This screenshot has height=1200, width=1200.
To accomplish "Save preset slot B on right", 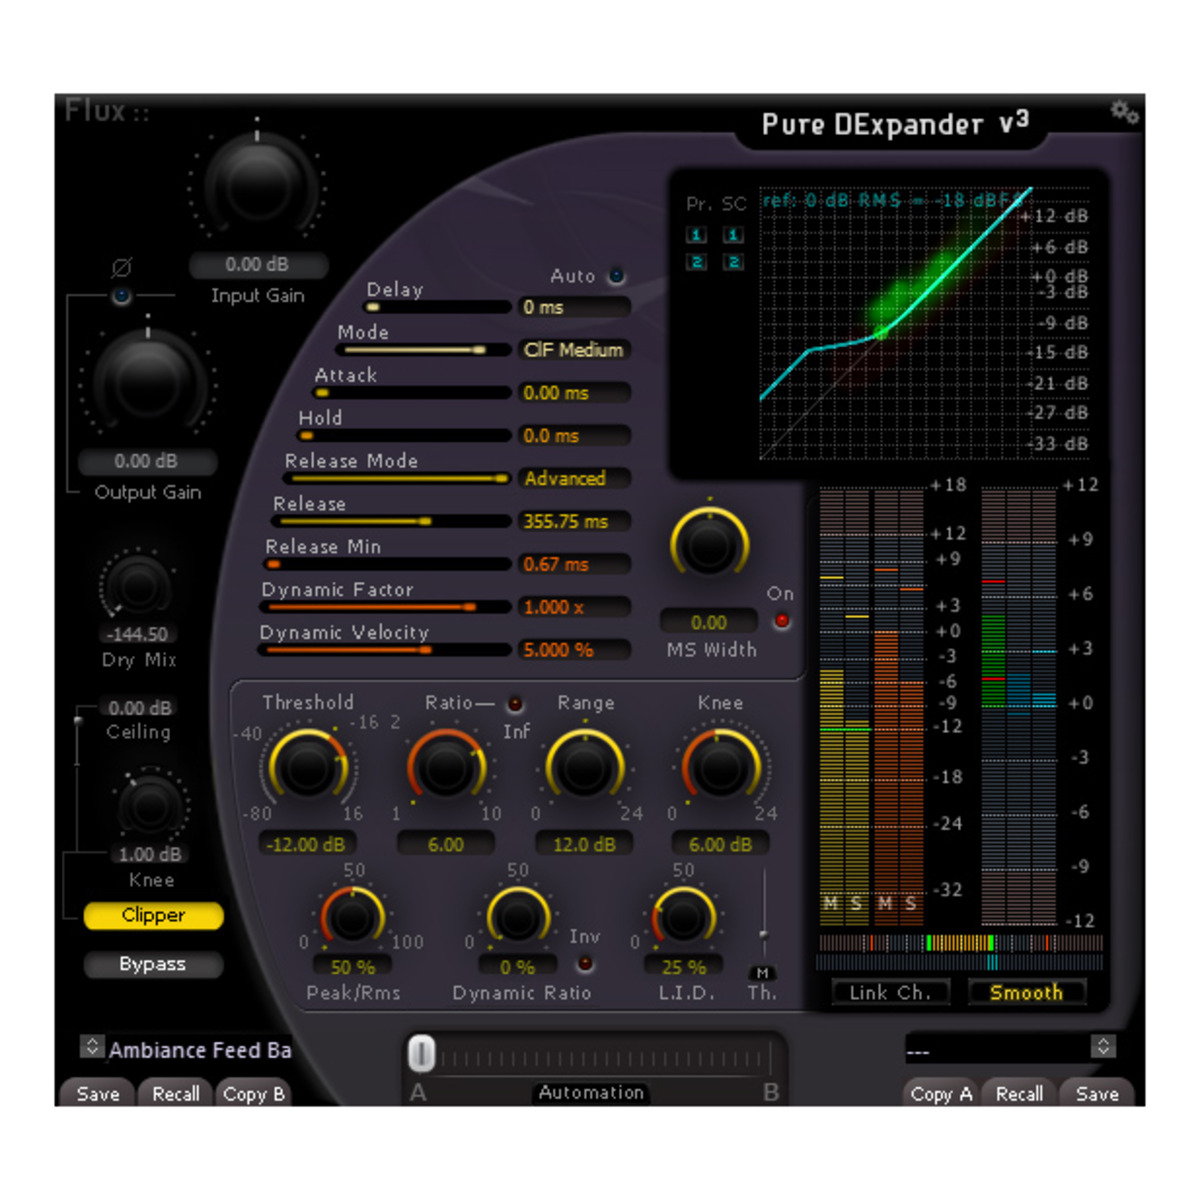I will pos(1097,1093).
